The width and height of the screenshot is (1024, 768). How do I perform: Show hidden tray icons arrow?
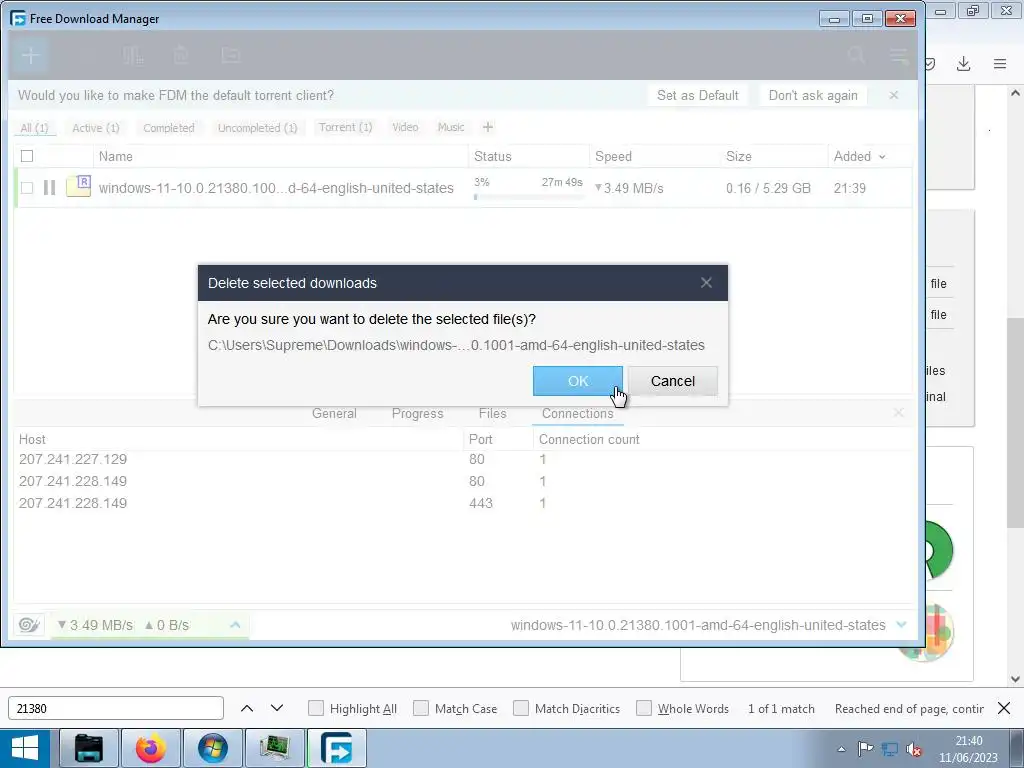click(x=841, y=749)
